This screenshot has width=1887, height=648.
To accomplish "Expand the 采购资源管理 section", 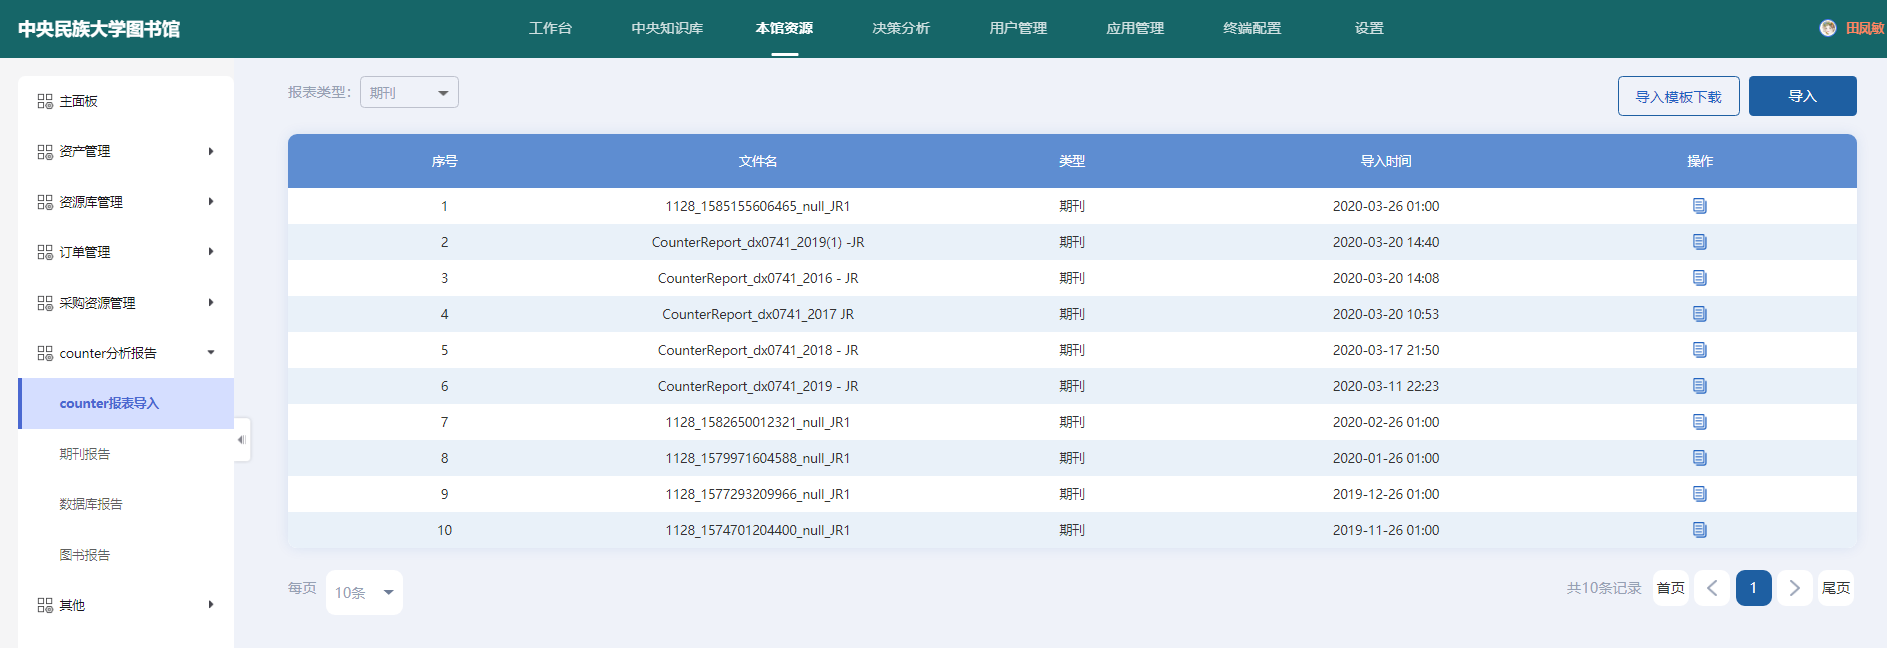I will click(x=126, y=303).
